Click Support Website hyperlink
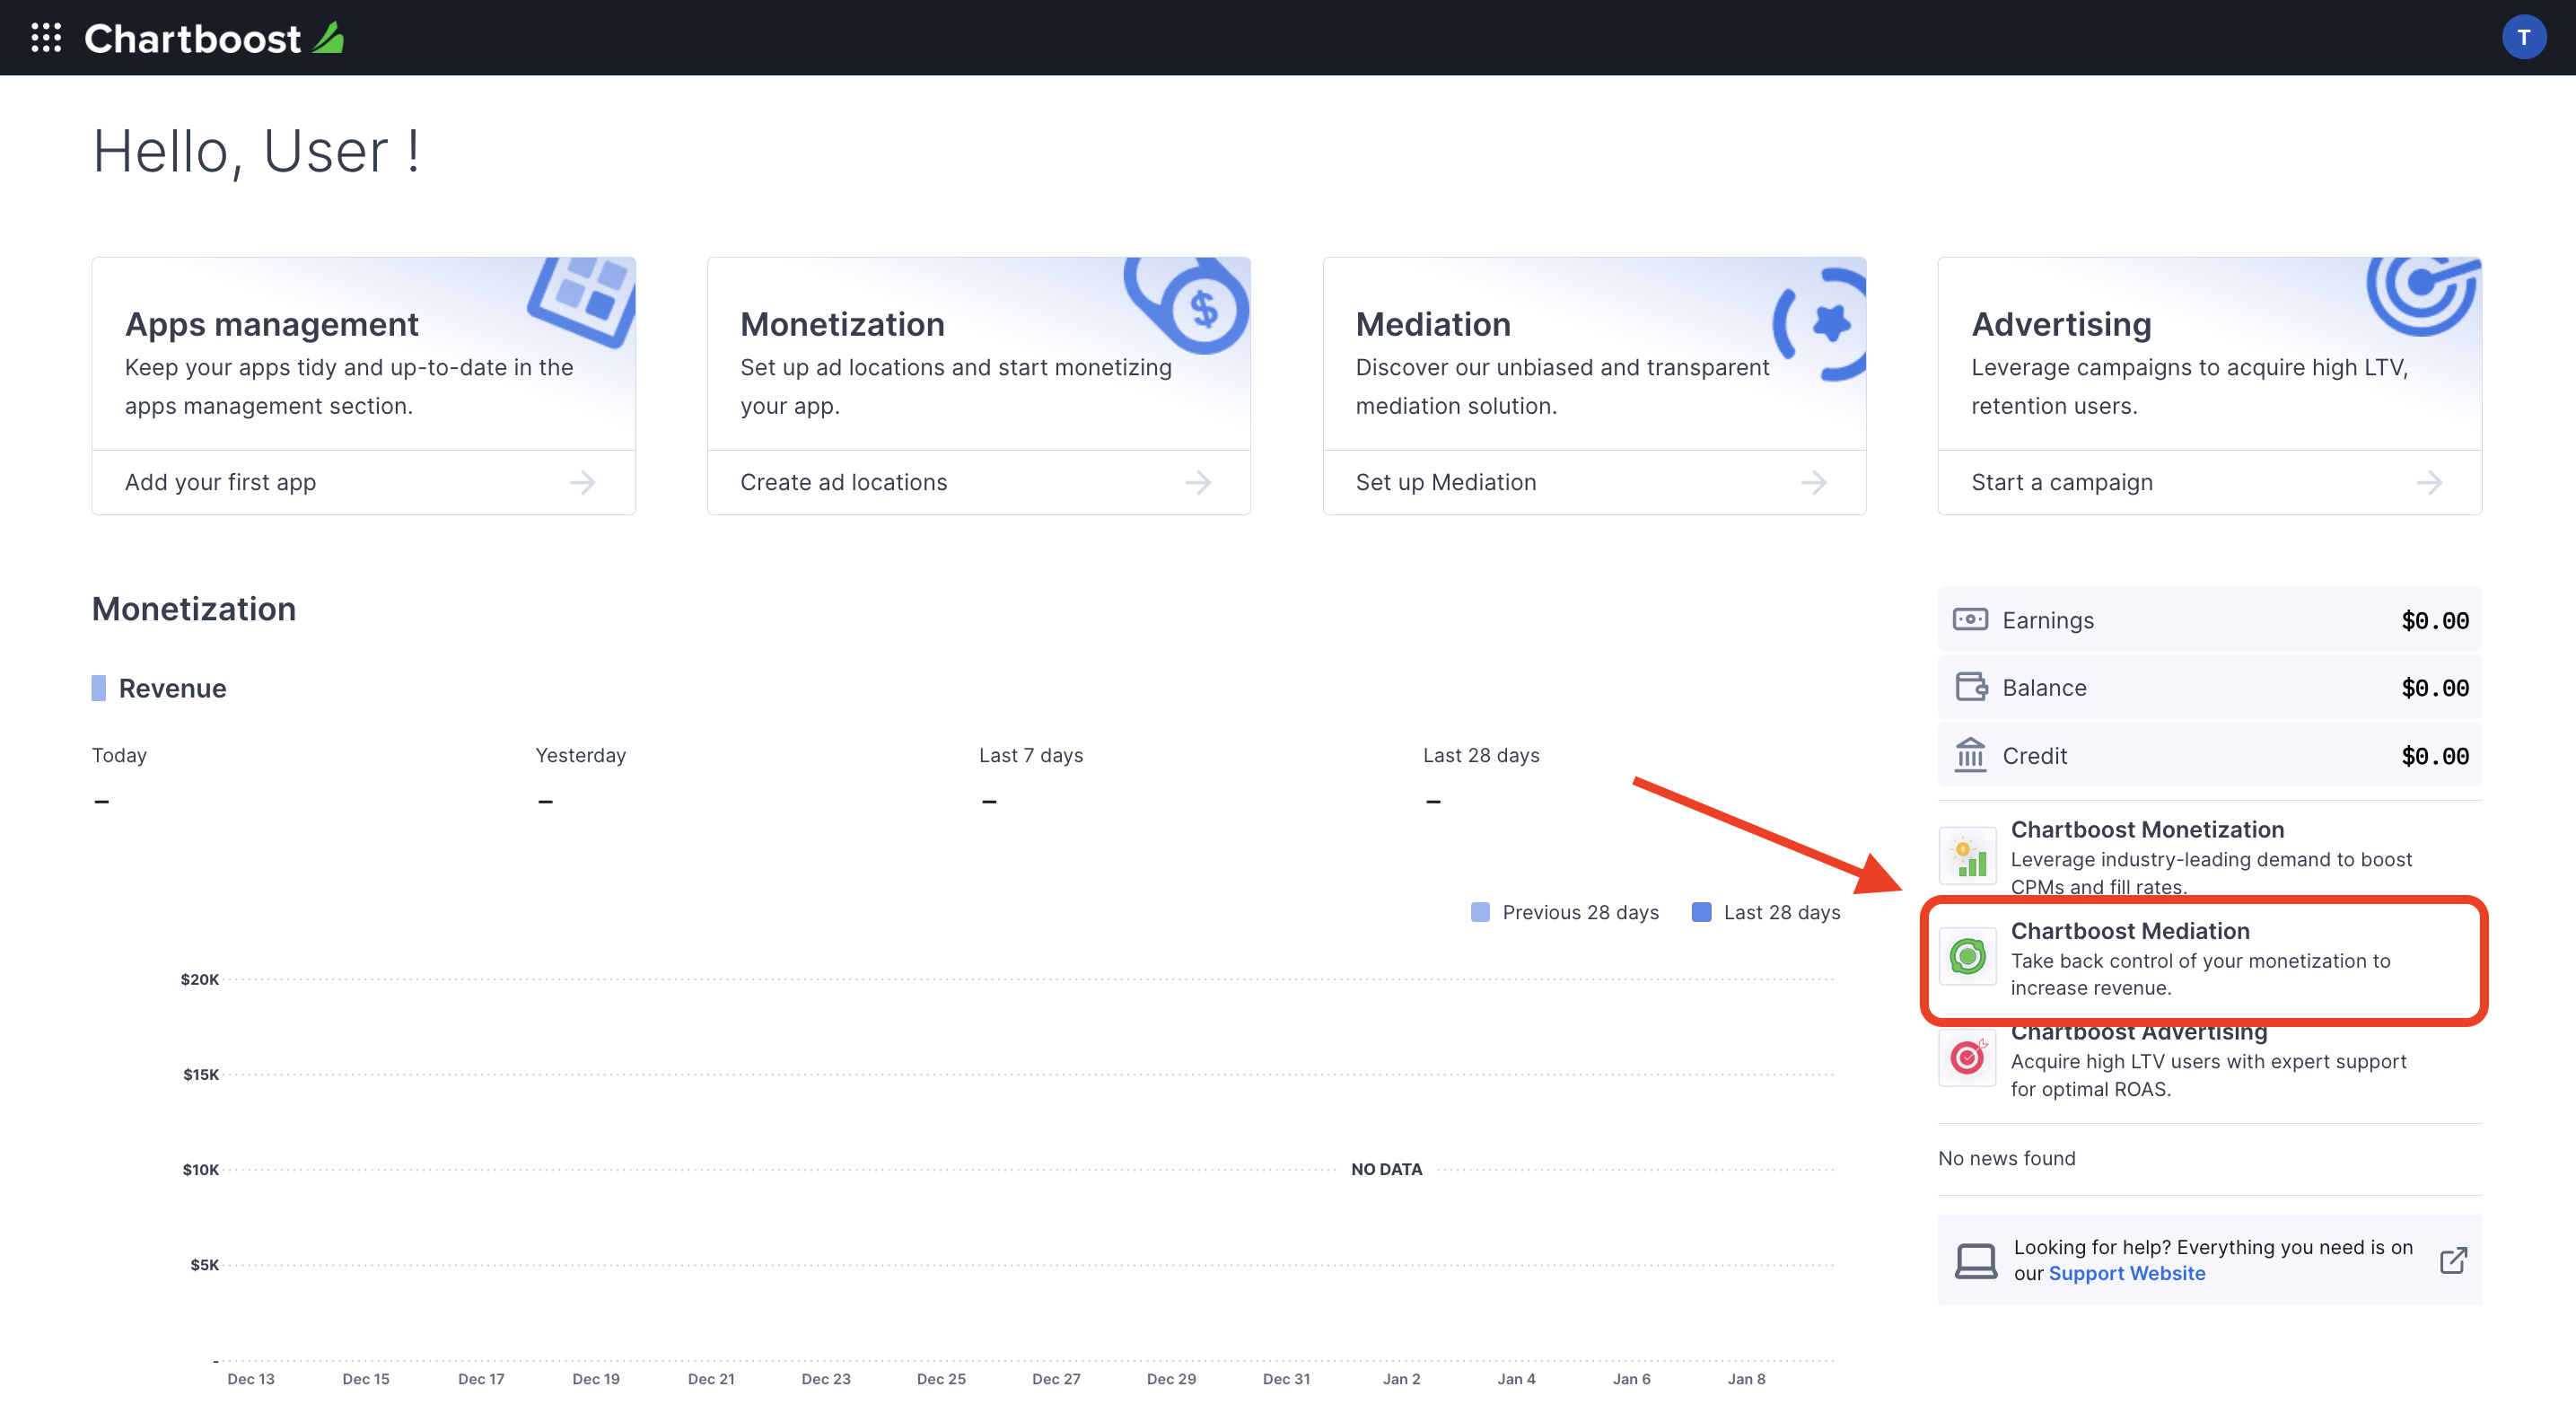The height and width of the screenshot is (1413, 2576). click(2127, 1272)
